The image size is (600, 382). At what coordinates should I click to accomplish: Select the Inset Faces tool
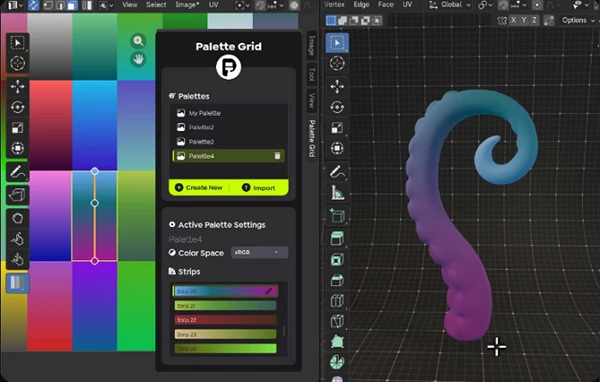[337, 260]
